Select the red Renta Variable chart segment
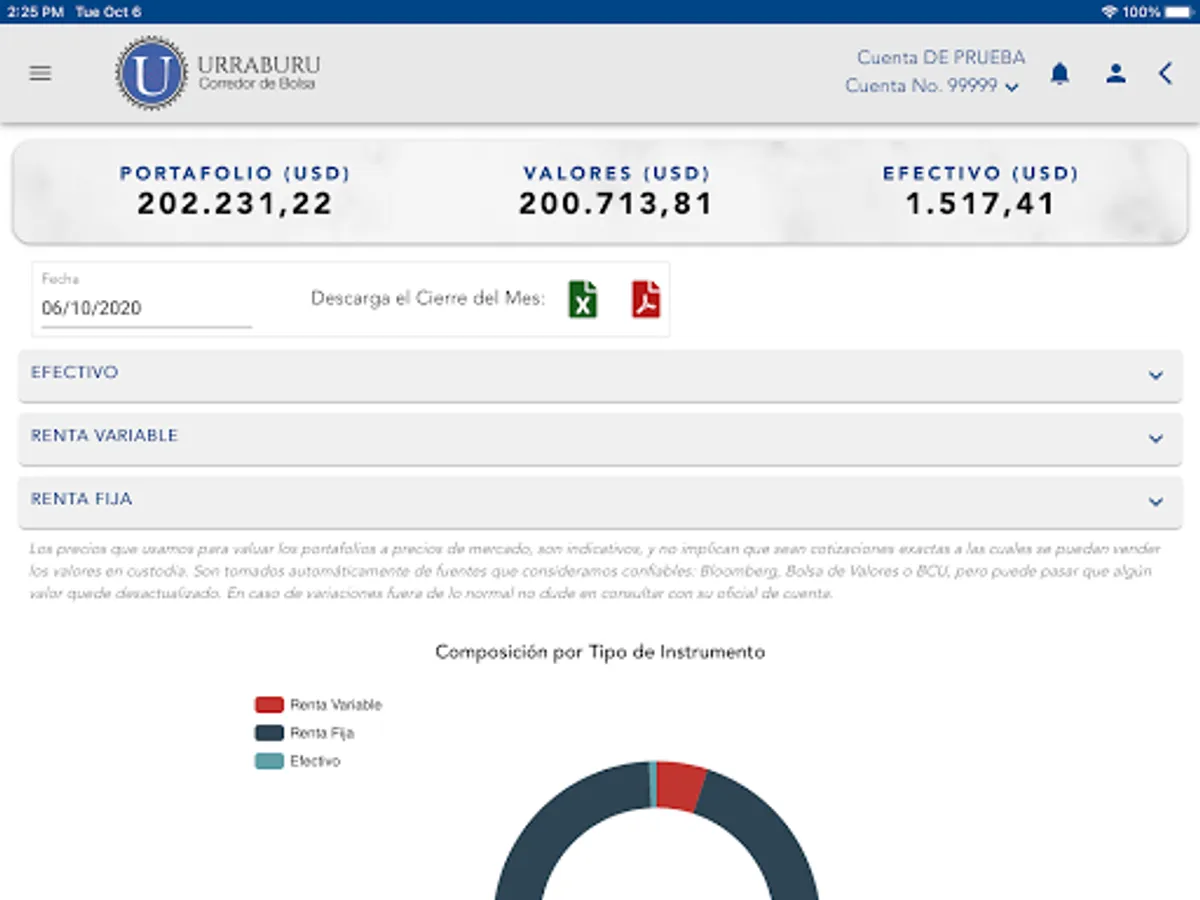This screenshot has height=900, width=1200. pyautogui.click(x=680, y=785)
